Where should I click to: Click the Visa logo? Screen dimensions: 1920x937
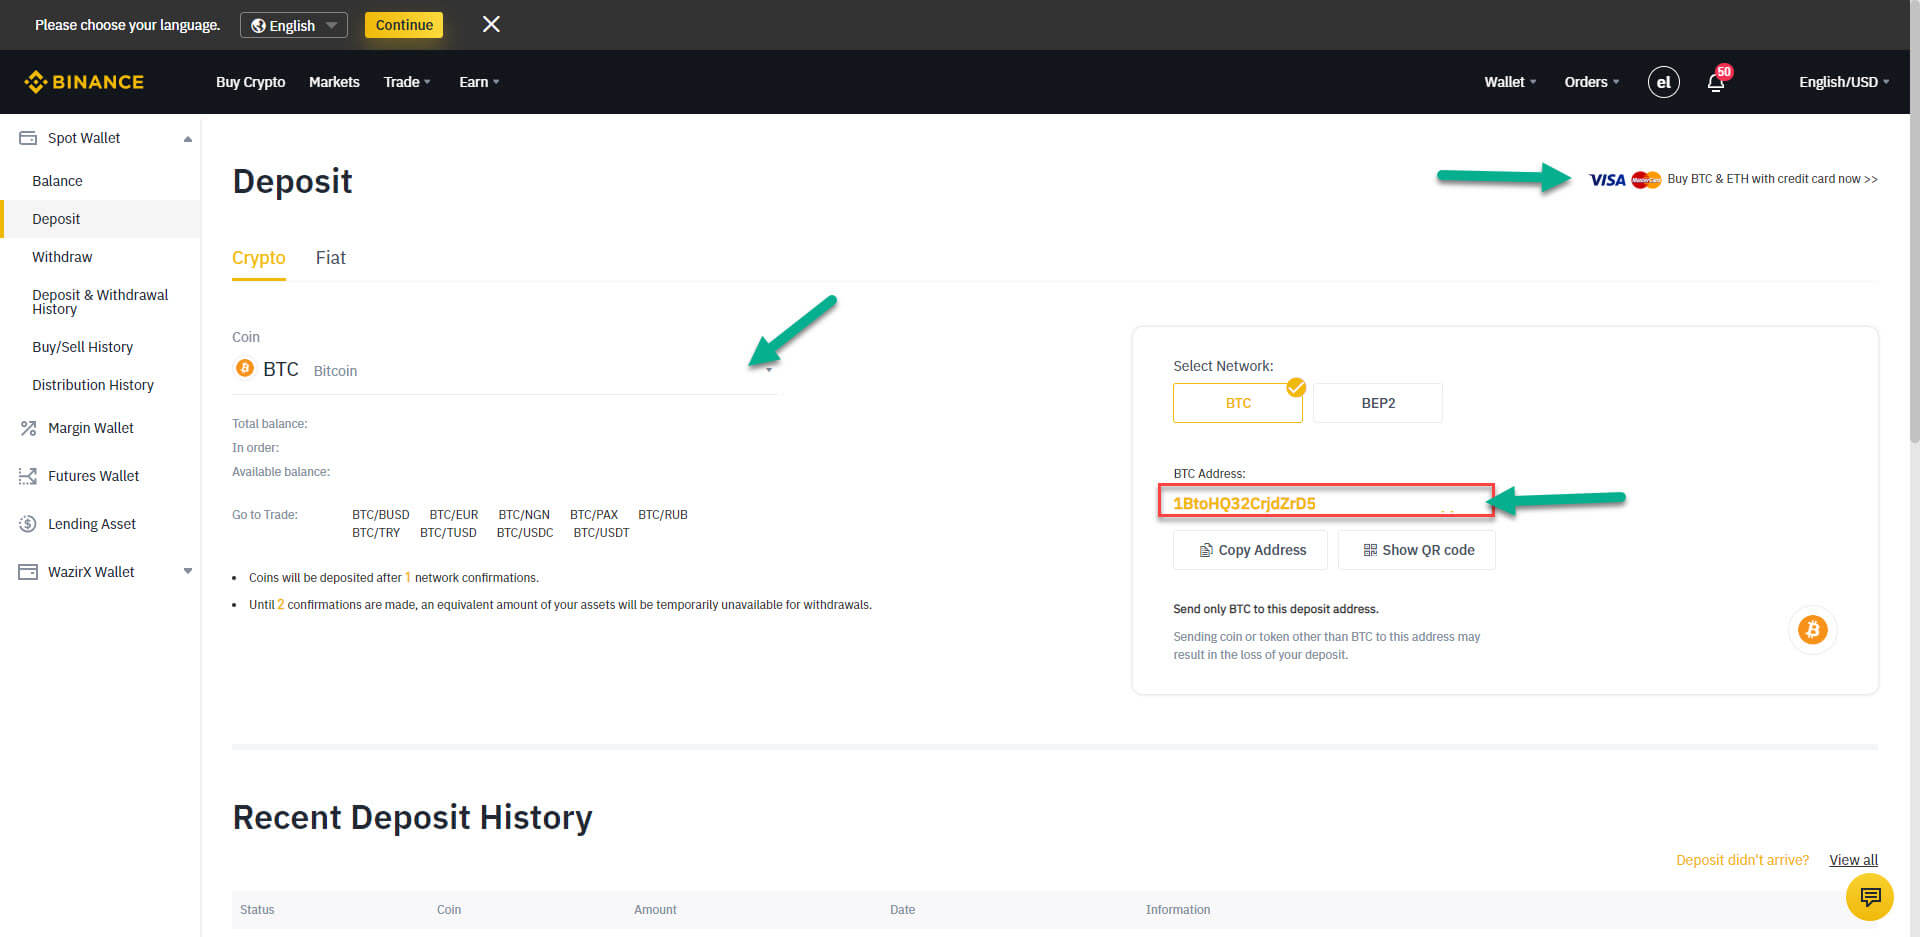pyautogui.click(x=1607, y=180)
